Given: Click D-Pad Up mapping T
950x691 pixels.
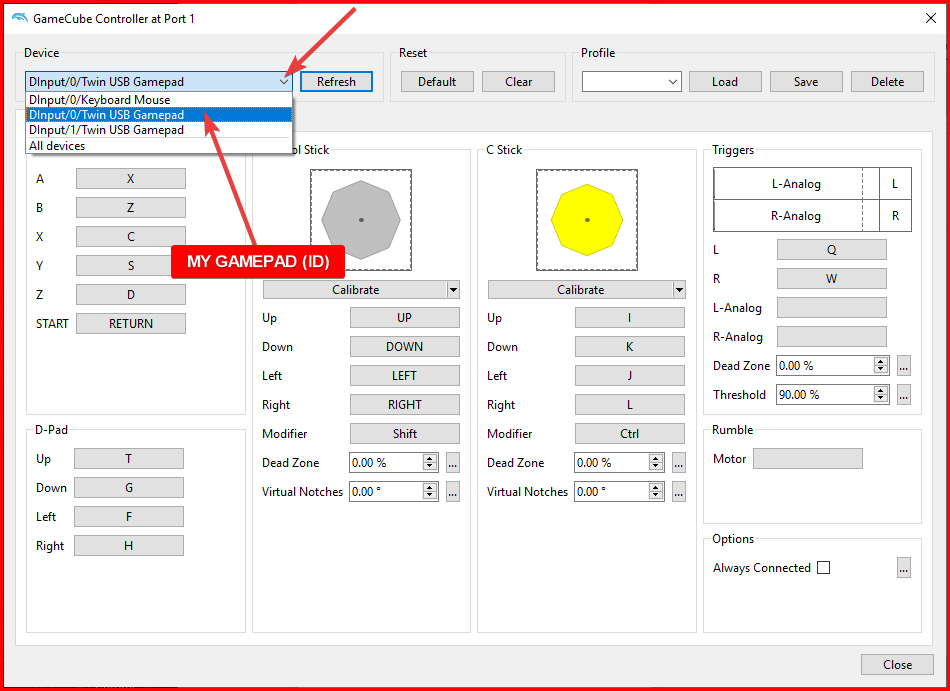Looking at the screenshot, I should point(128,458).
